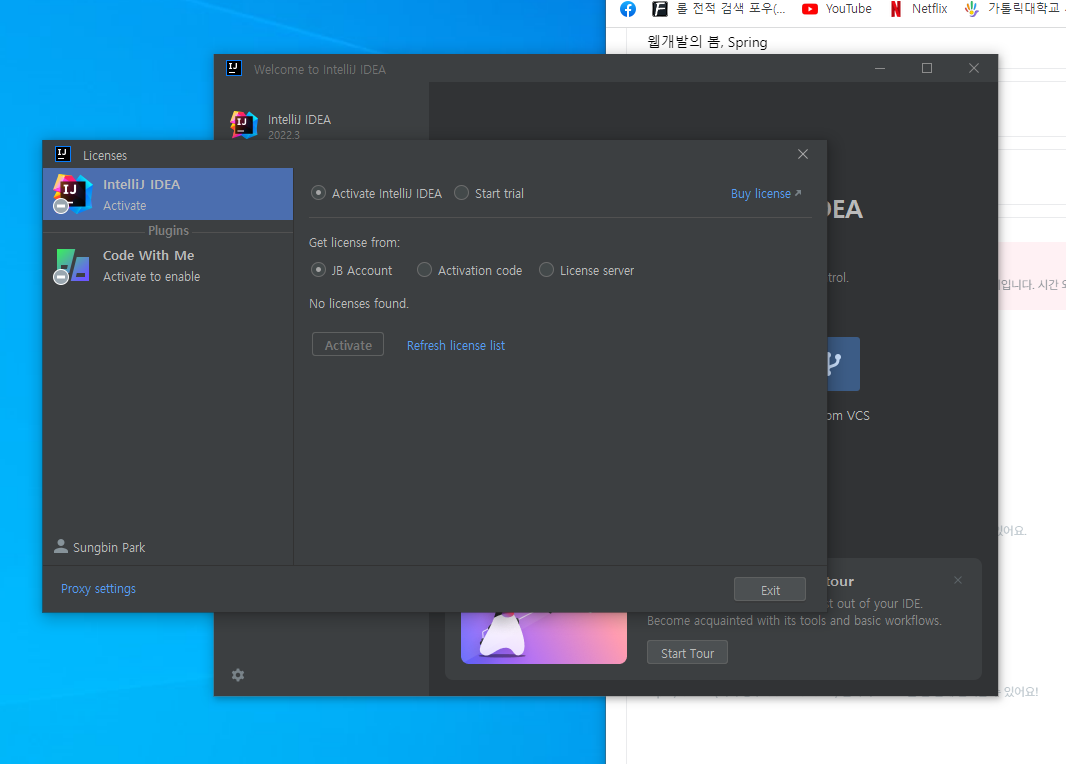Screen dimensions: 1066x764
Task: Click the Sungbin Park account user icon
Action: click(x=61, y=546)
